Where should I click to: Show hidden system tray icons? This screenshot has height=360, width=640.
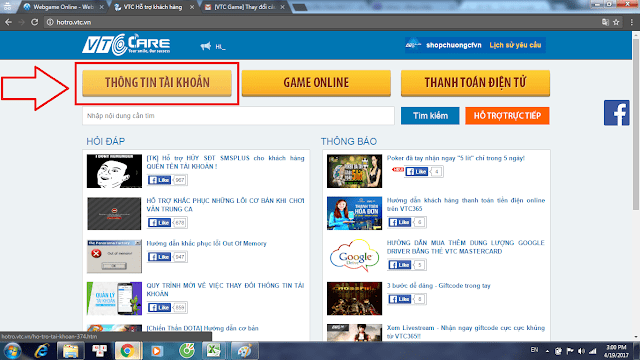547,351
